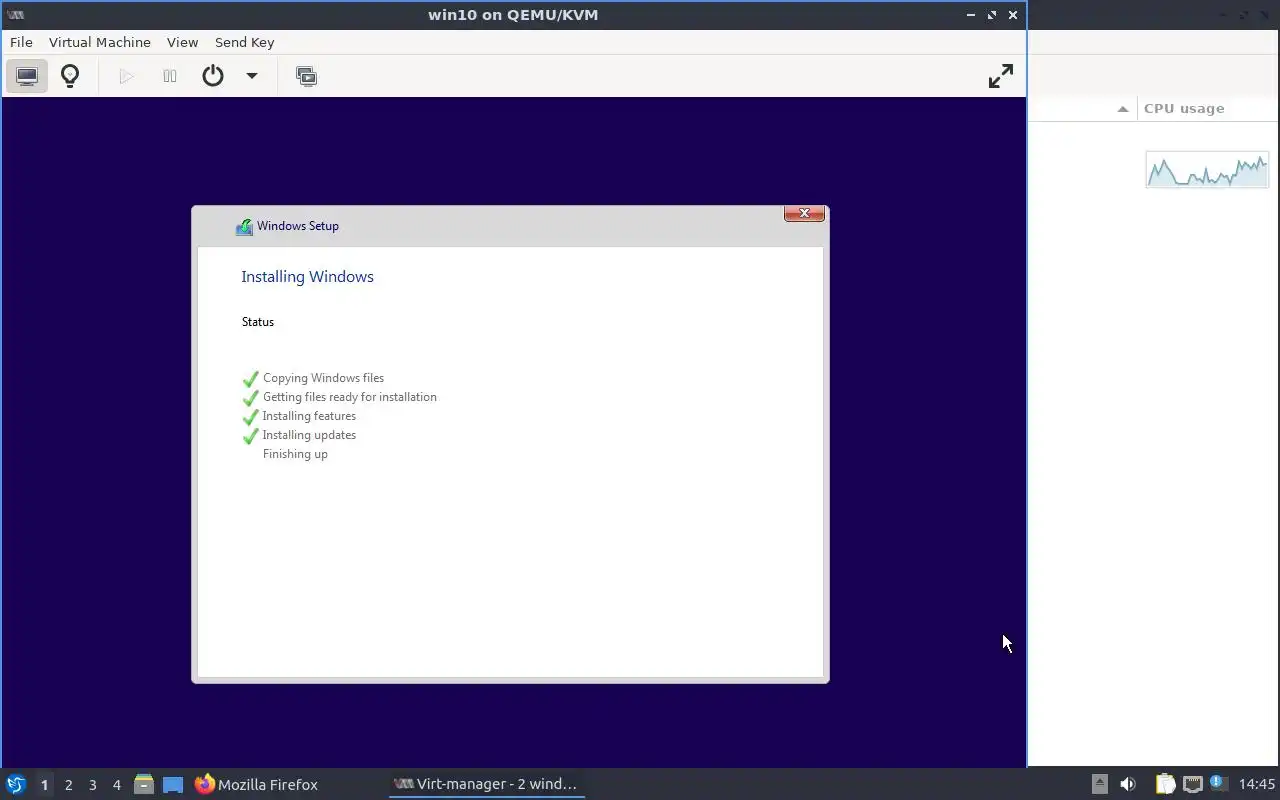Screen dimensions: 1280x800
Task: Open the shutdown options dropdown arrow
Action: coord(252,76)
